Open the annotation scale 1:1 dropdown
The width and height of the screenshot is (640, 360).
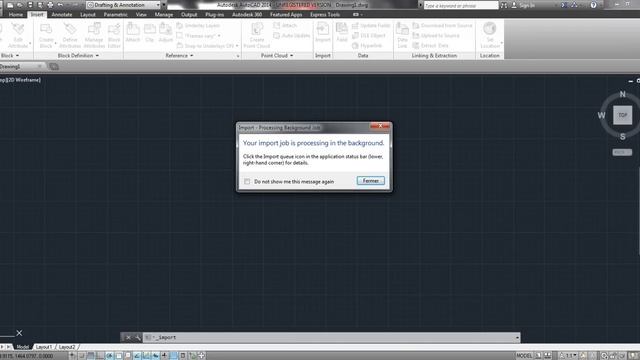point(568,356)
